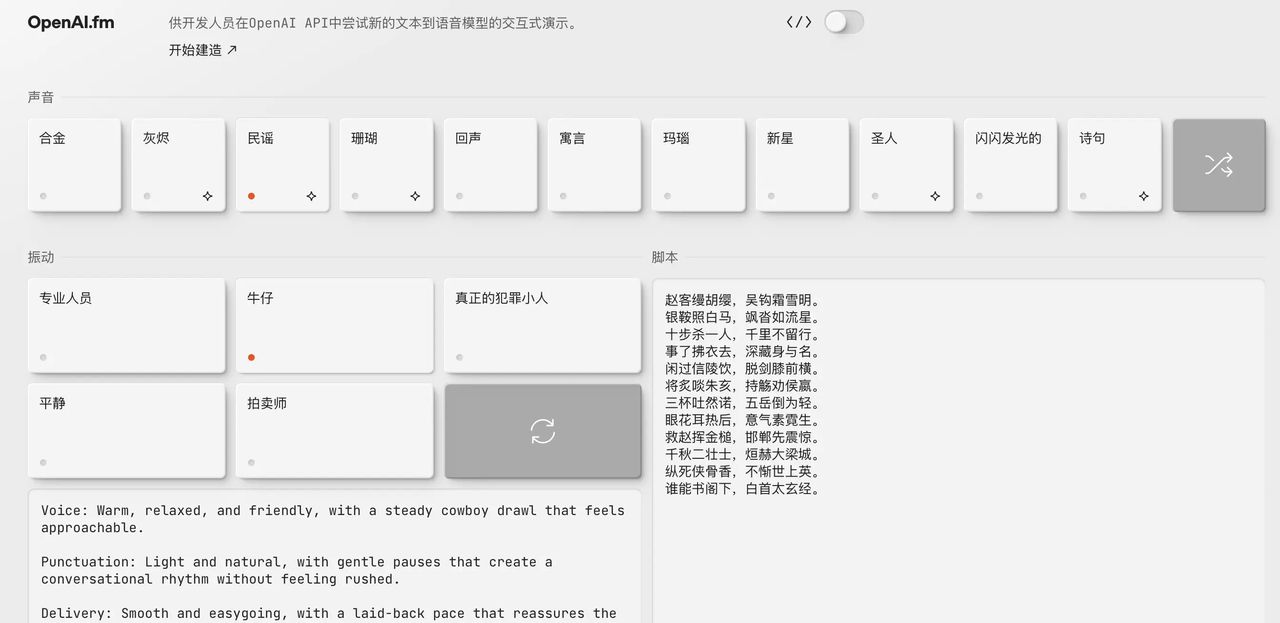
Task: Select the 玛瑙 voice card
Action: 698,164
